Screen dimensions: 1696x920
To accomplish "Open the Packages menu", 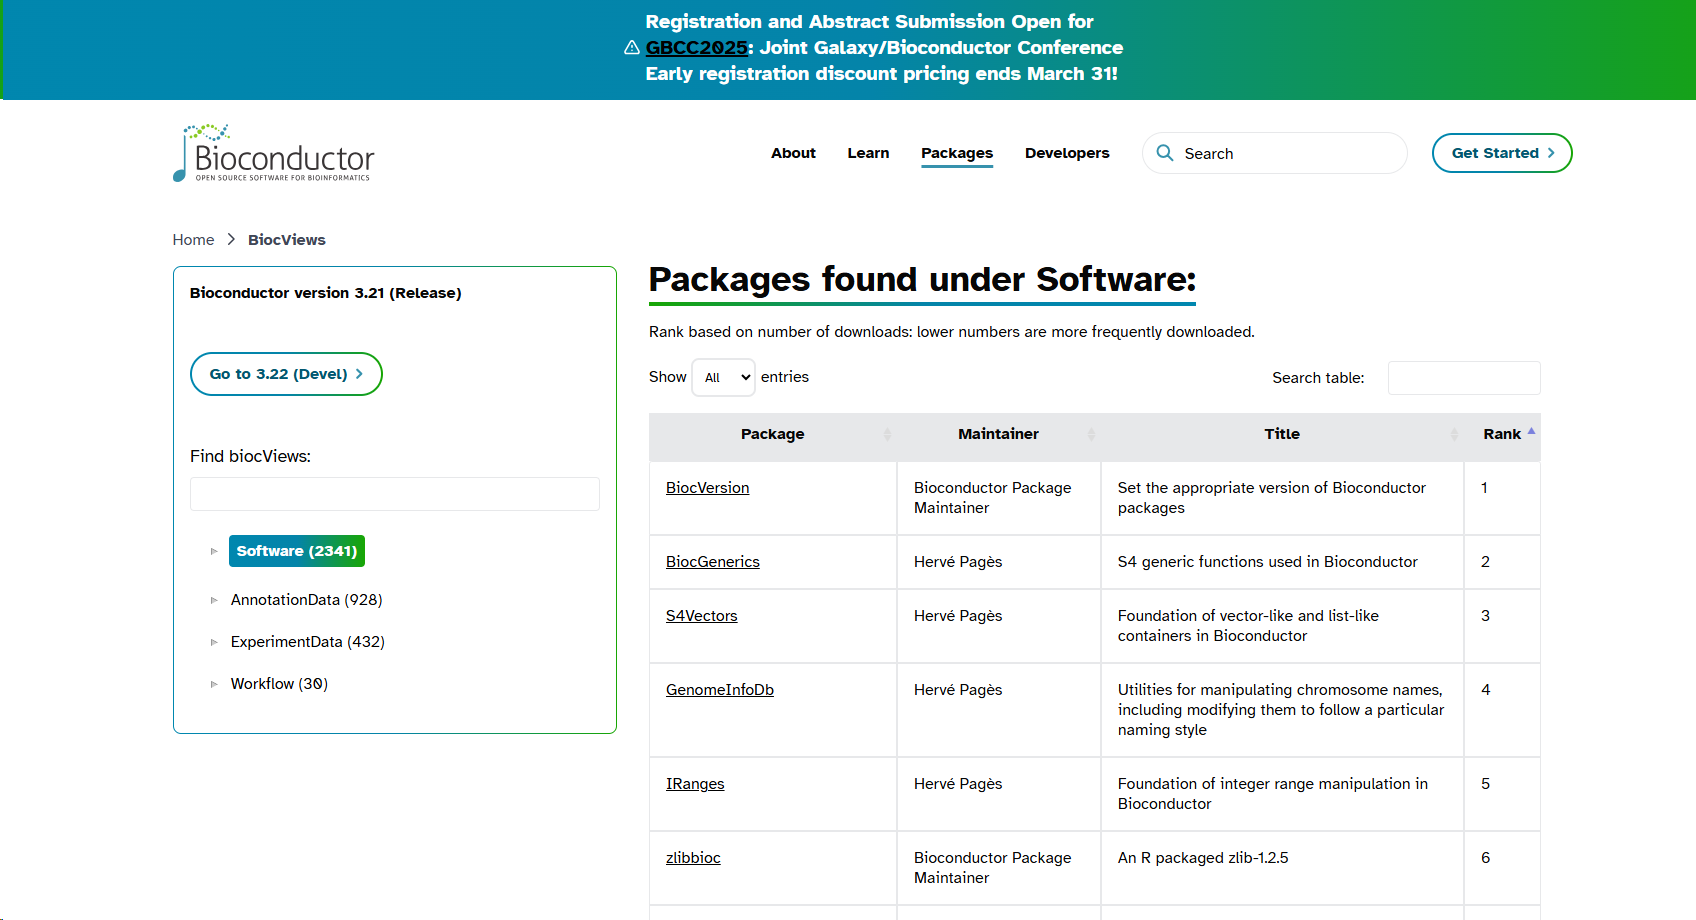I will click(x=957, y=153).
